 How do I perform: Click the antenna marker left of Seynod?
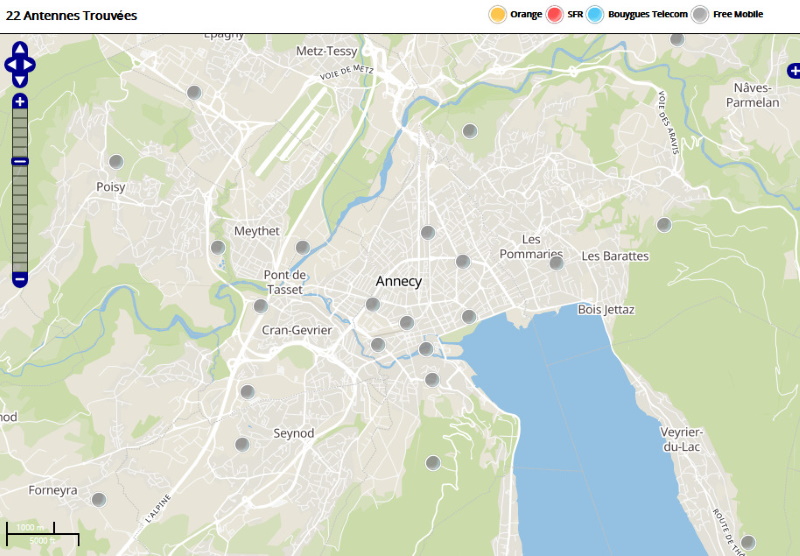click(242, 444)
